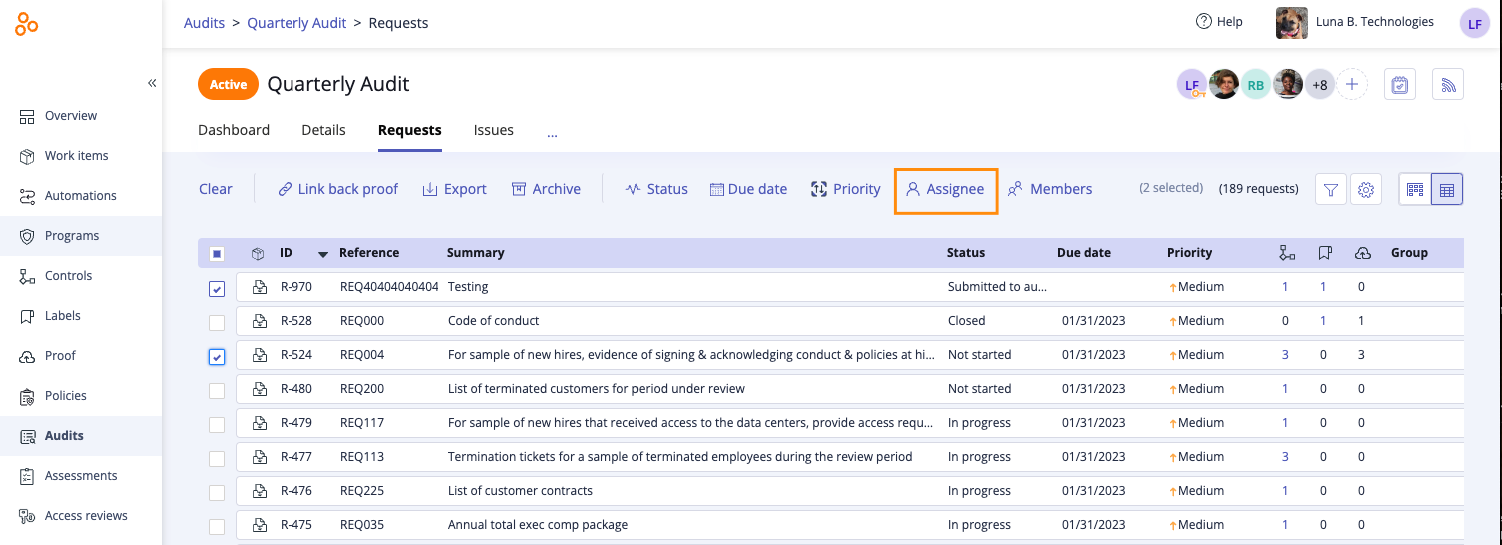Add a member with plus icon
The image size is (1502, 545).
1352,85
